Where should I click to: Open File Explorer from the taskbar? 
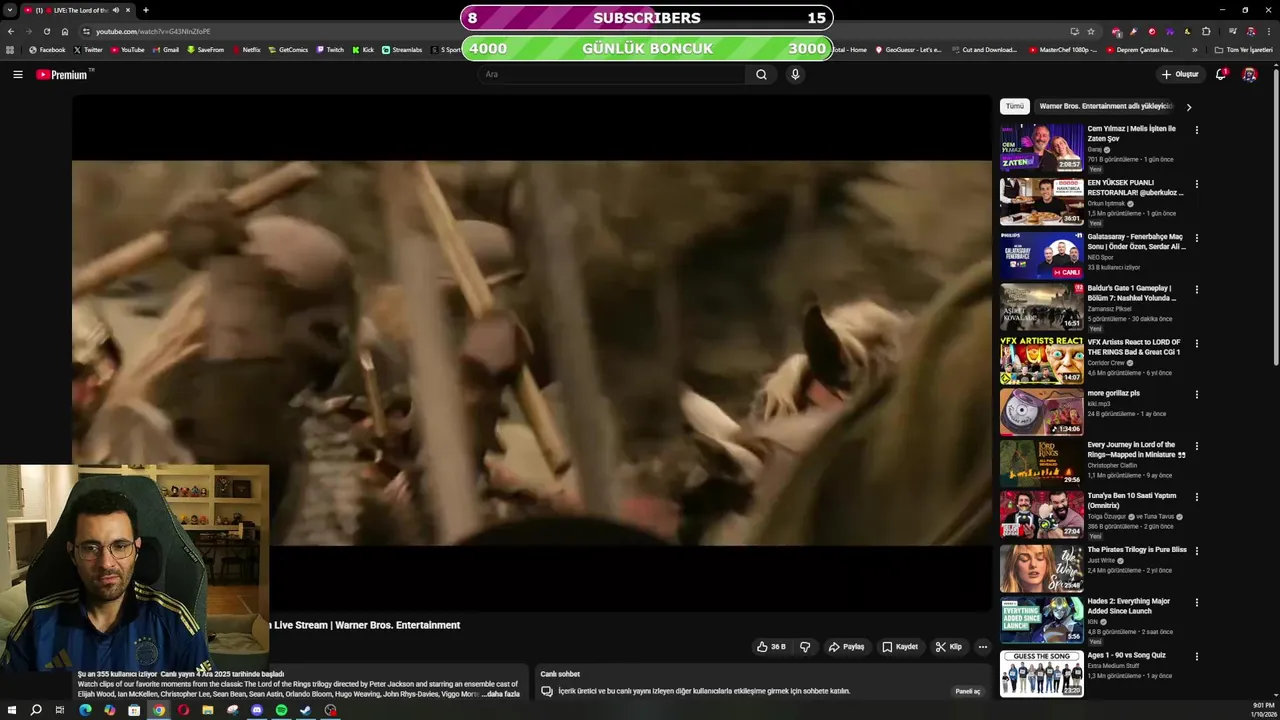click(x=208, y=710)
